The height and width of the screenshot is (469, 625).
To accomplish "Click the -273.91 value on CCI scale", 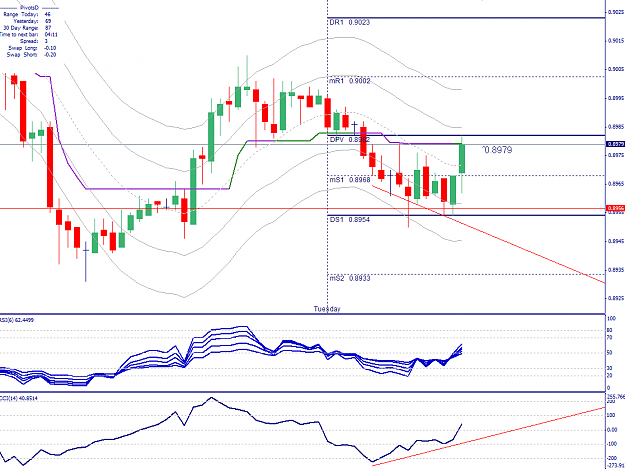I will 616,465.
